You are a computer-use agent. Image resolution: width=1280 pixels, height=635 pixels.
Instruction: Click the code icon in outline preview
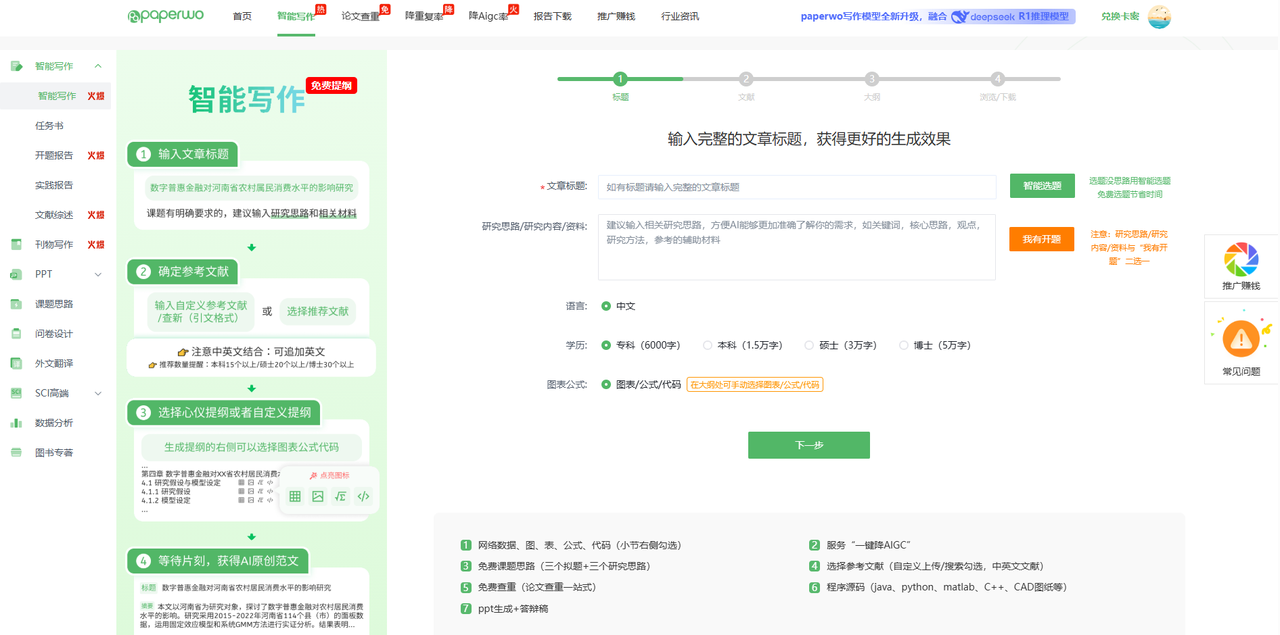(x=364, y=496)
